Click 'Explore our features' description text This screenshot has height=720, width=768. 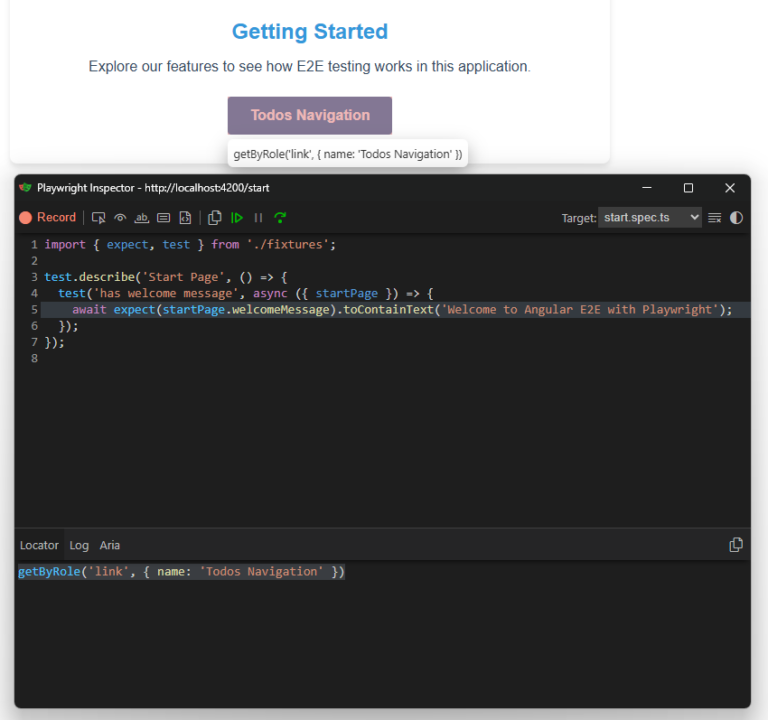[x=310, y=66]
